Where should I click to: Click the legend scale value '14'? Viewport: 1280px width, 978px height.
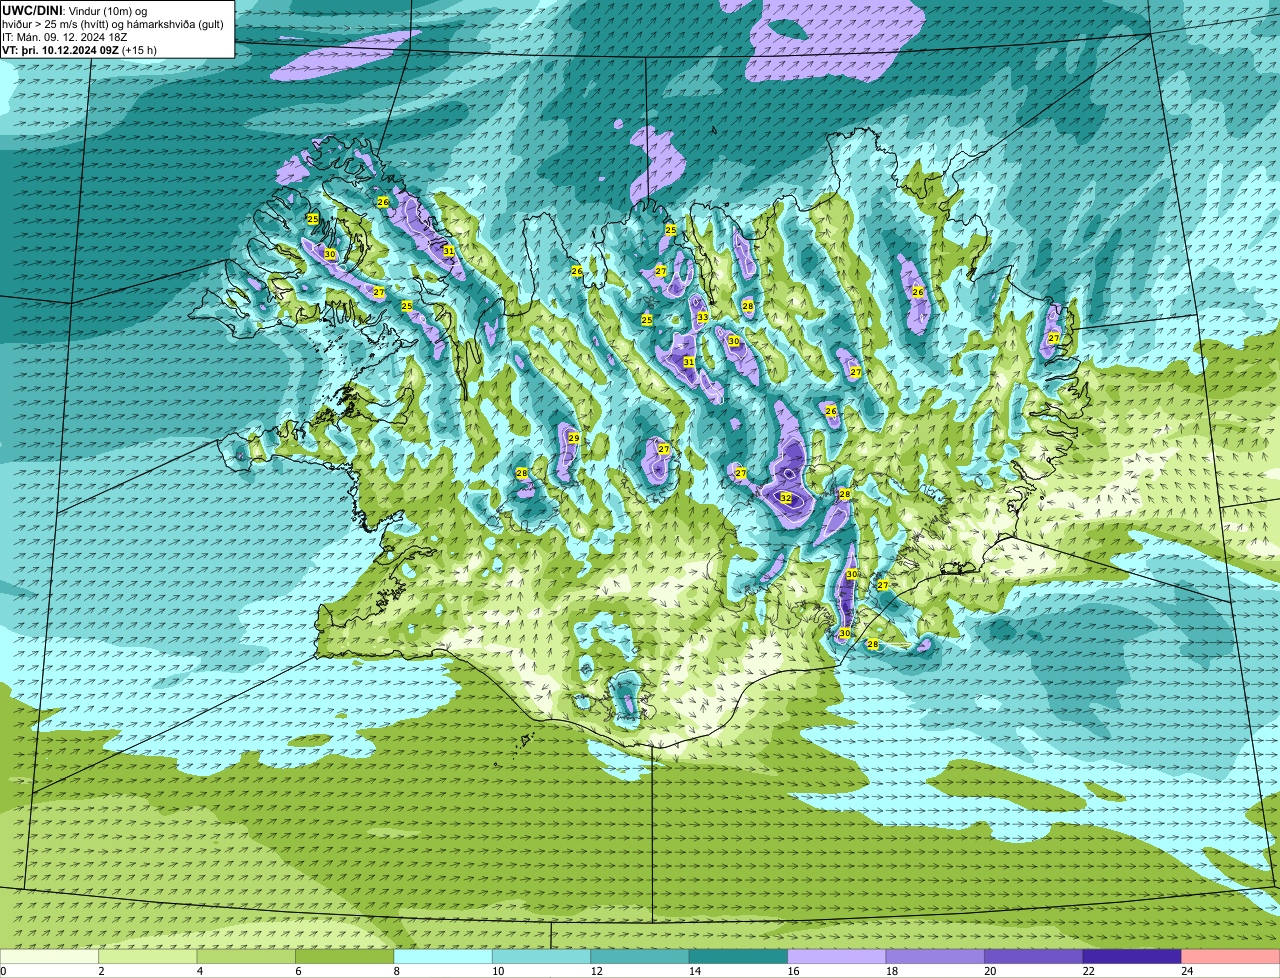695,971
